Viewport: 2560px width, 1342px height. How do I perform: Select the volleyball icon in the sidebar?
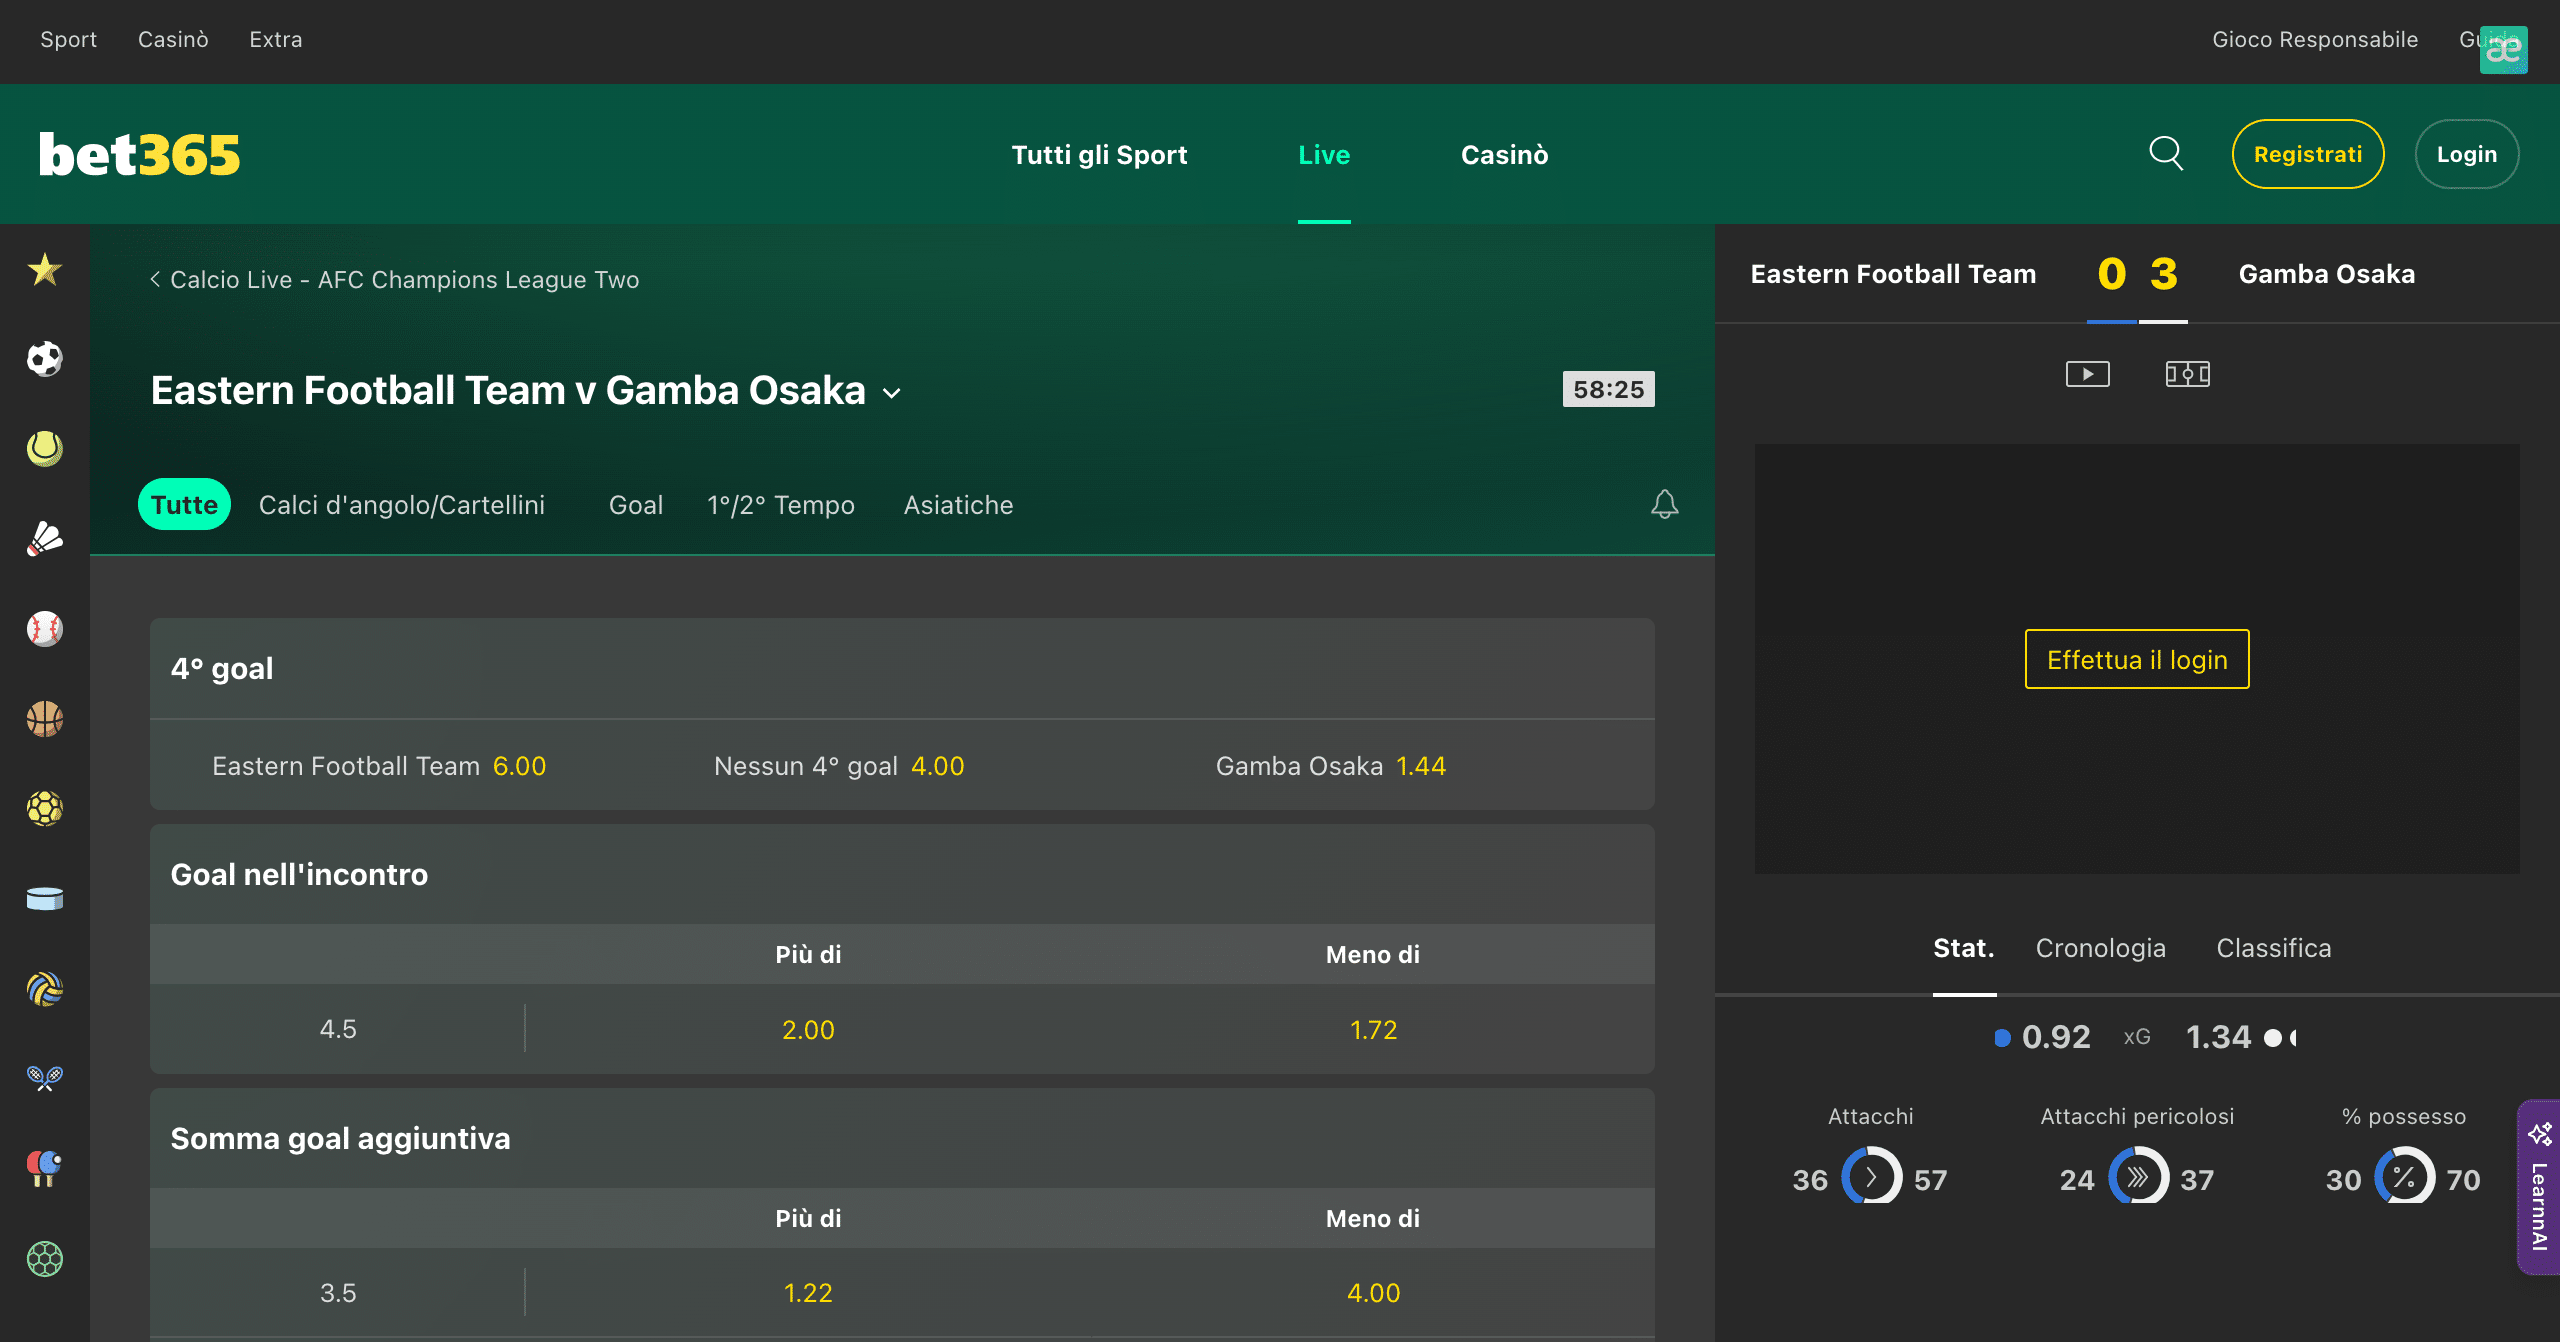[44, 988]
